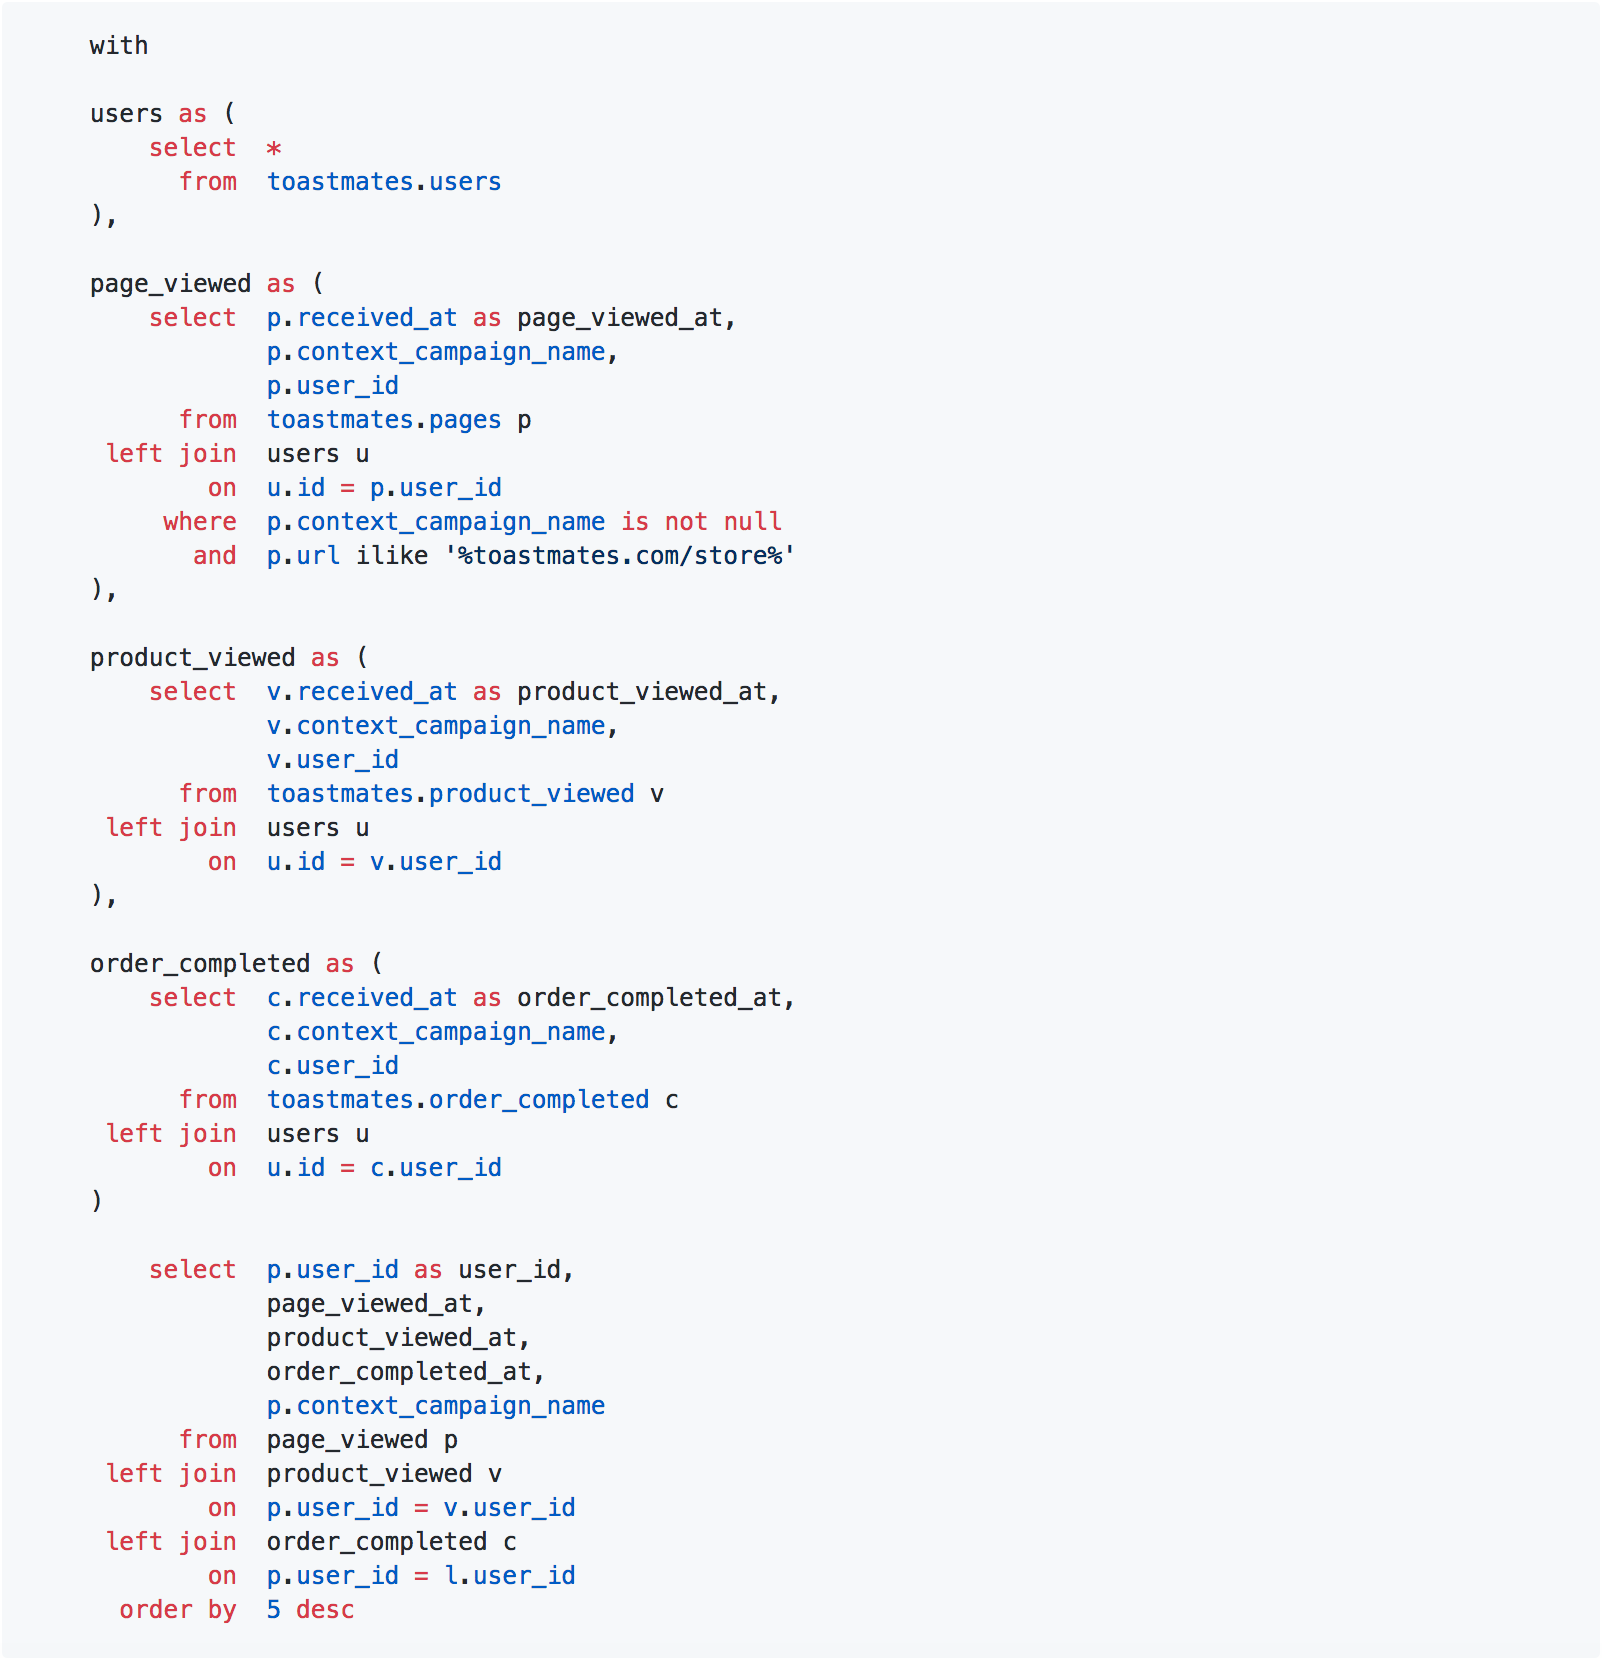Click the 'page_viewed_at,' alias in the first select
Viewport: 1602px width, 1658px height.
pyautogui.click(x=627, y=318)
